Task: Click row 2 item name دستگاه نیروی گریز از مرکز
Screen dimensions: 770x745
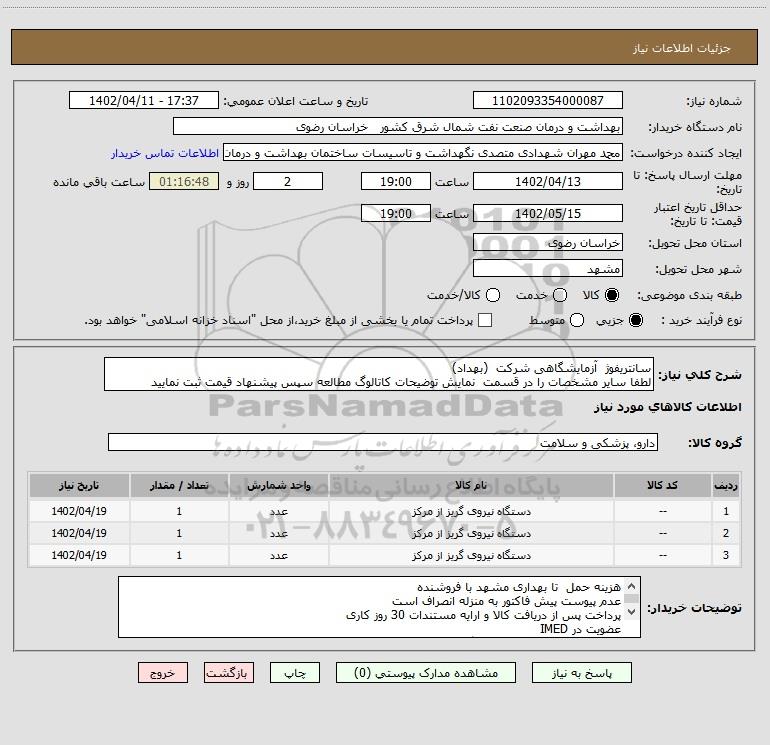Action: click(471, 533)
